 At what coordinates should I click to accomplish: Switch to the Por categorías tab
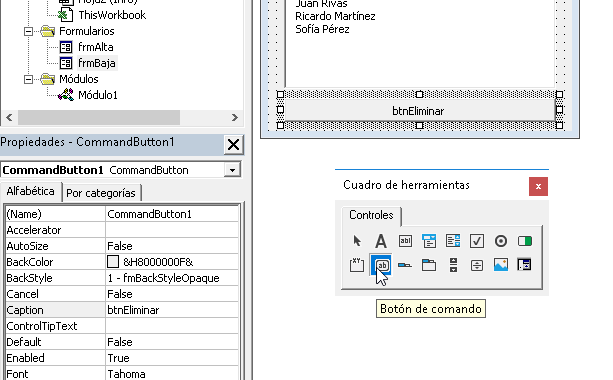pos(101,193)
